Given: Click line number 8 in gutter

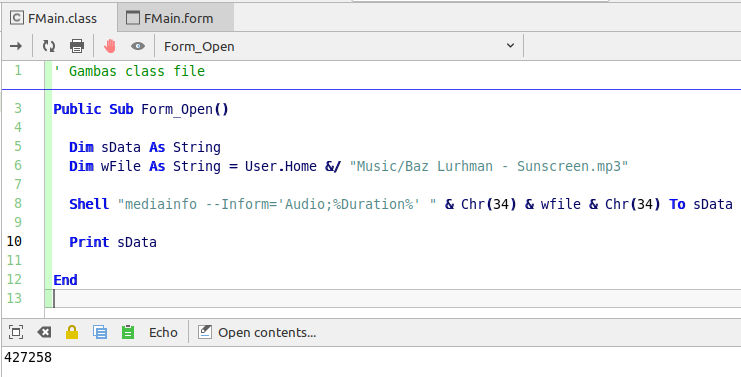Looking at the screenshot, I should tap(18, 204).
